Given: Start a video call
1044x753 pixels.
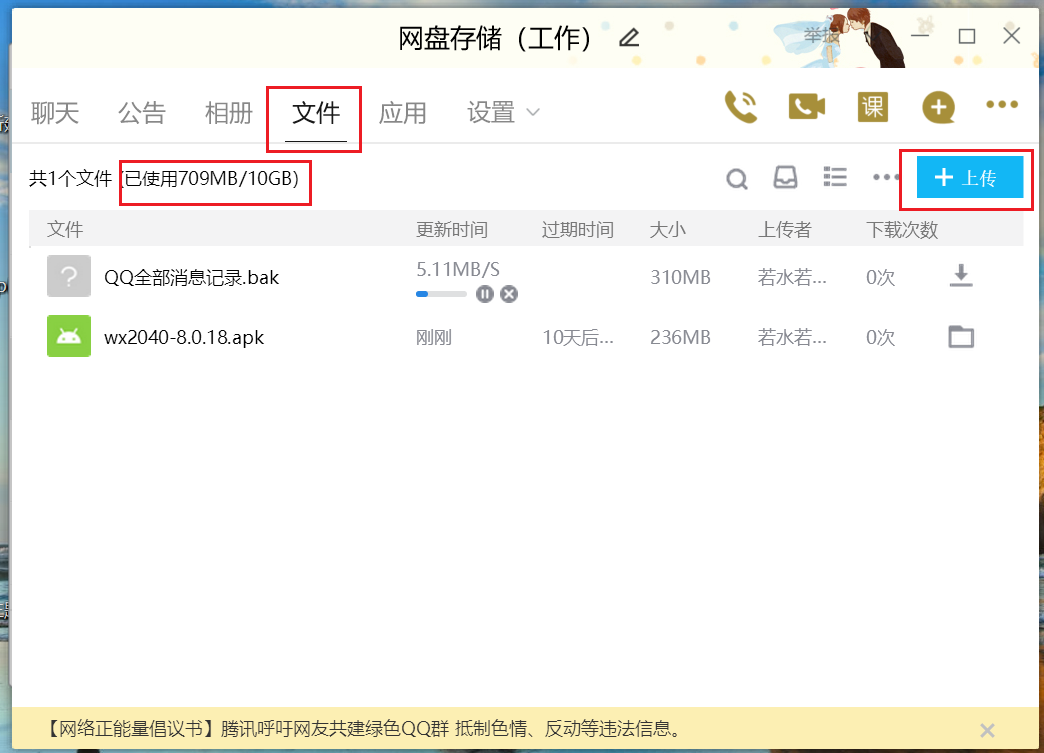Looking at the screenshot, I should (x=806, y=106).
